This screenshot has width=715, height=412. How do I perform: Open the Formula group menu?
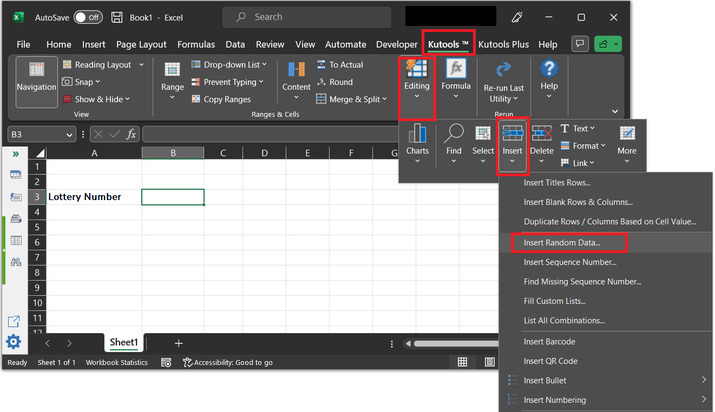(x=456, y=79)
